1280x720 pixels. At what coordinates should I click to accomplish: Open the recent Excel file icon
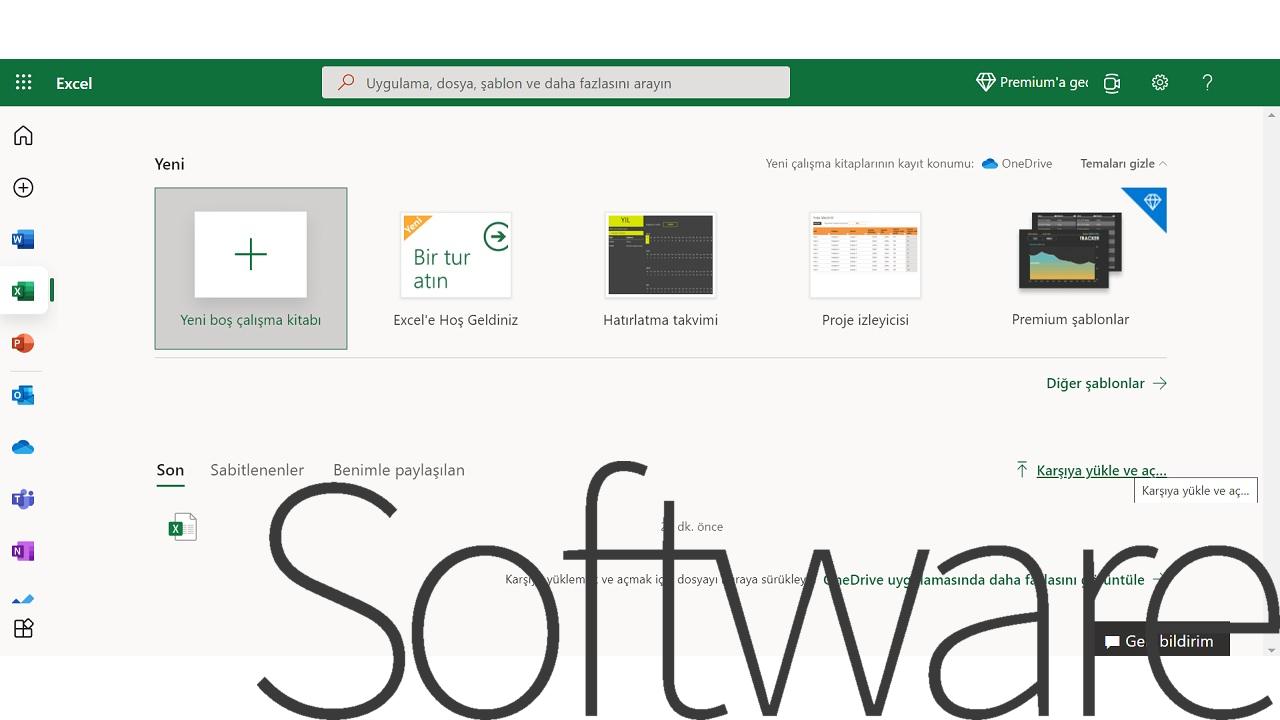coord(183,527)
